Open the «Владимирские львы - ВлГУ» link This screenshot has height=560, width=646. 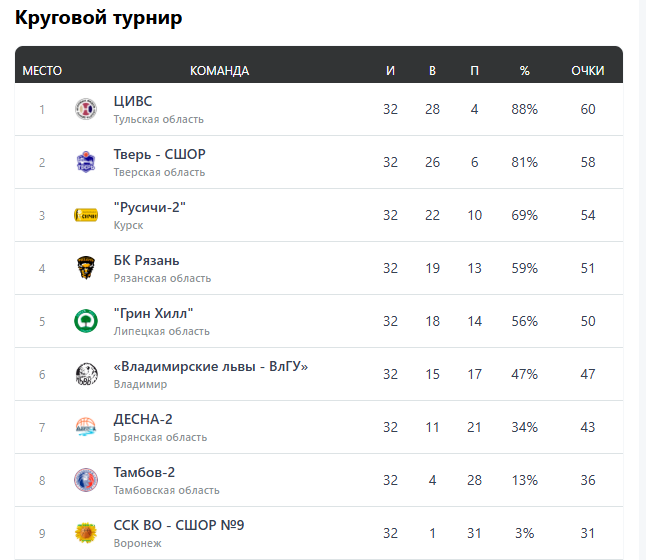pos(211,366)
